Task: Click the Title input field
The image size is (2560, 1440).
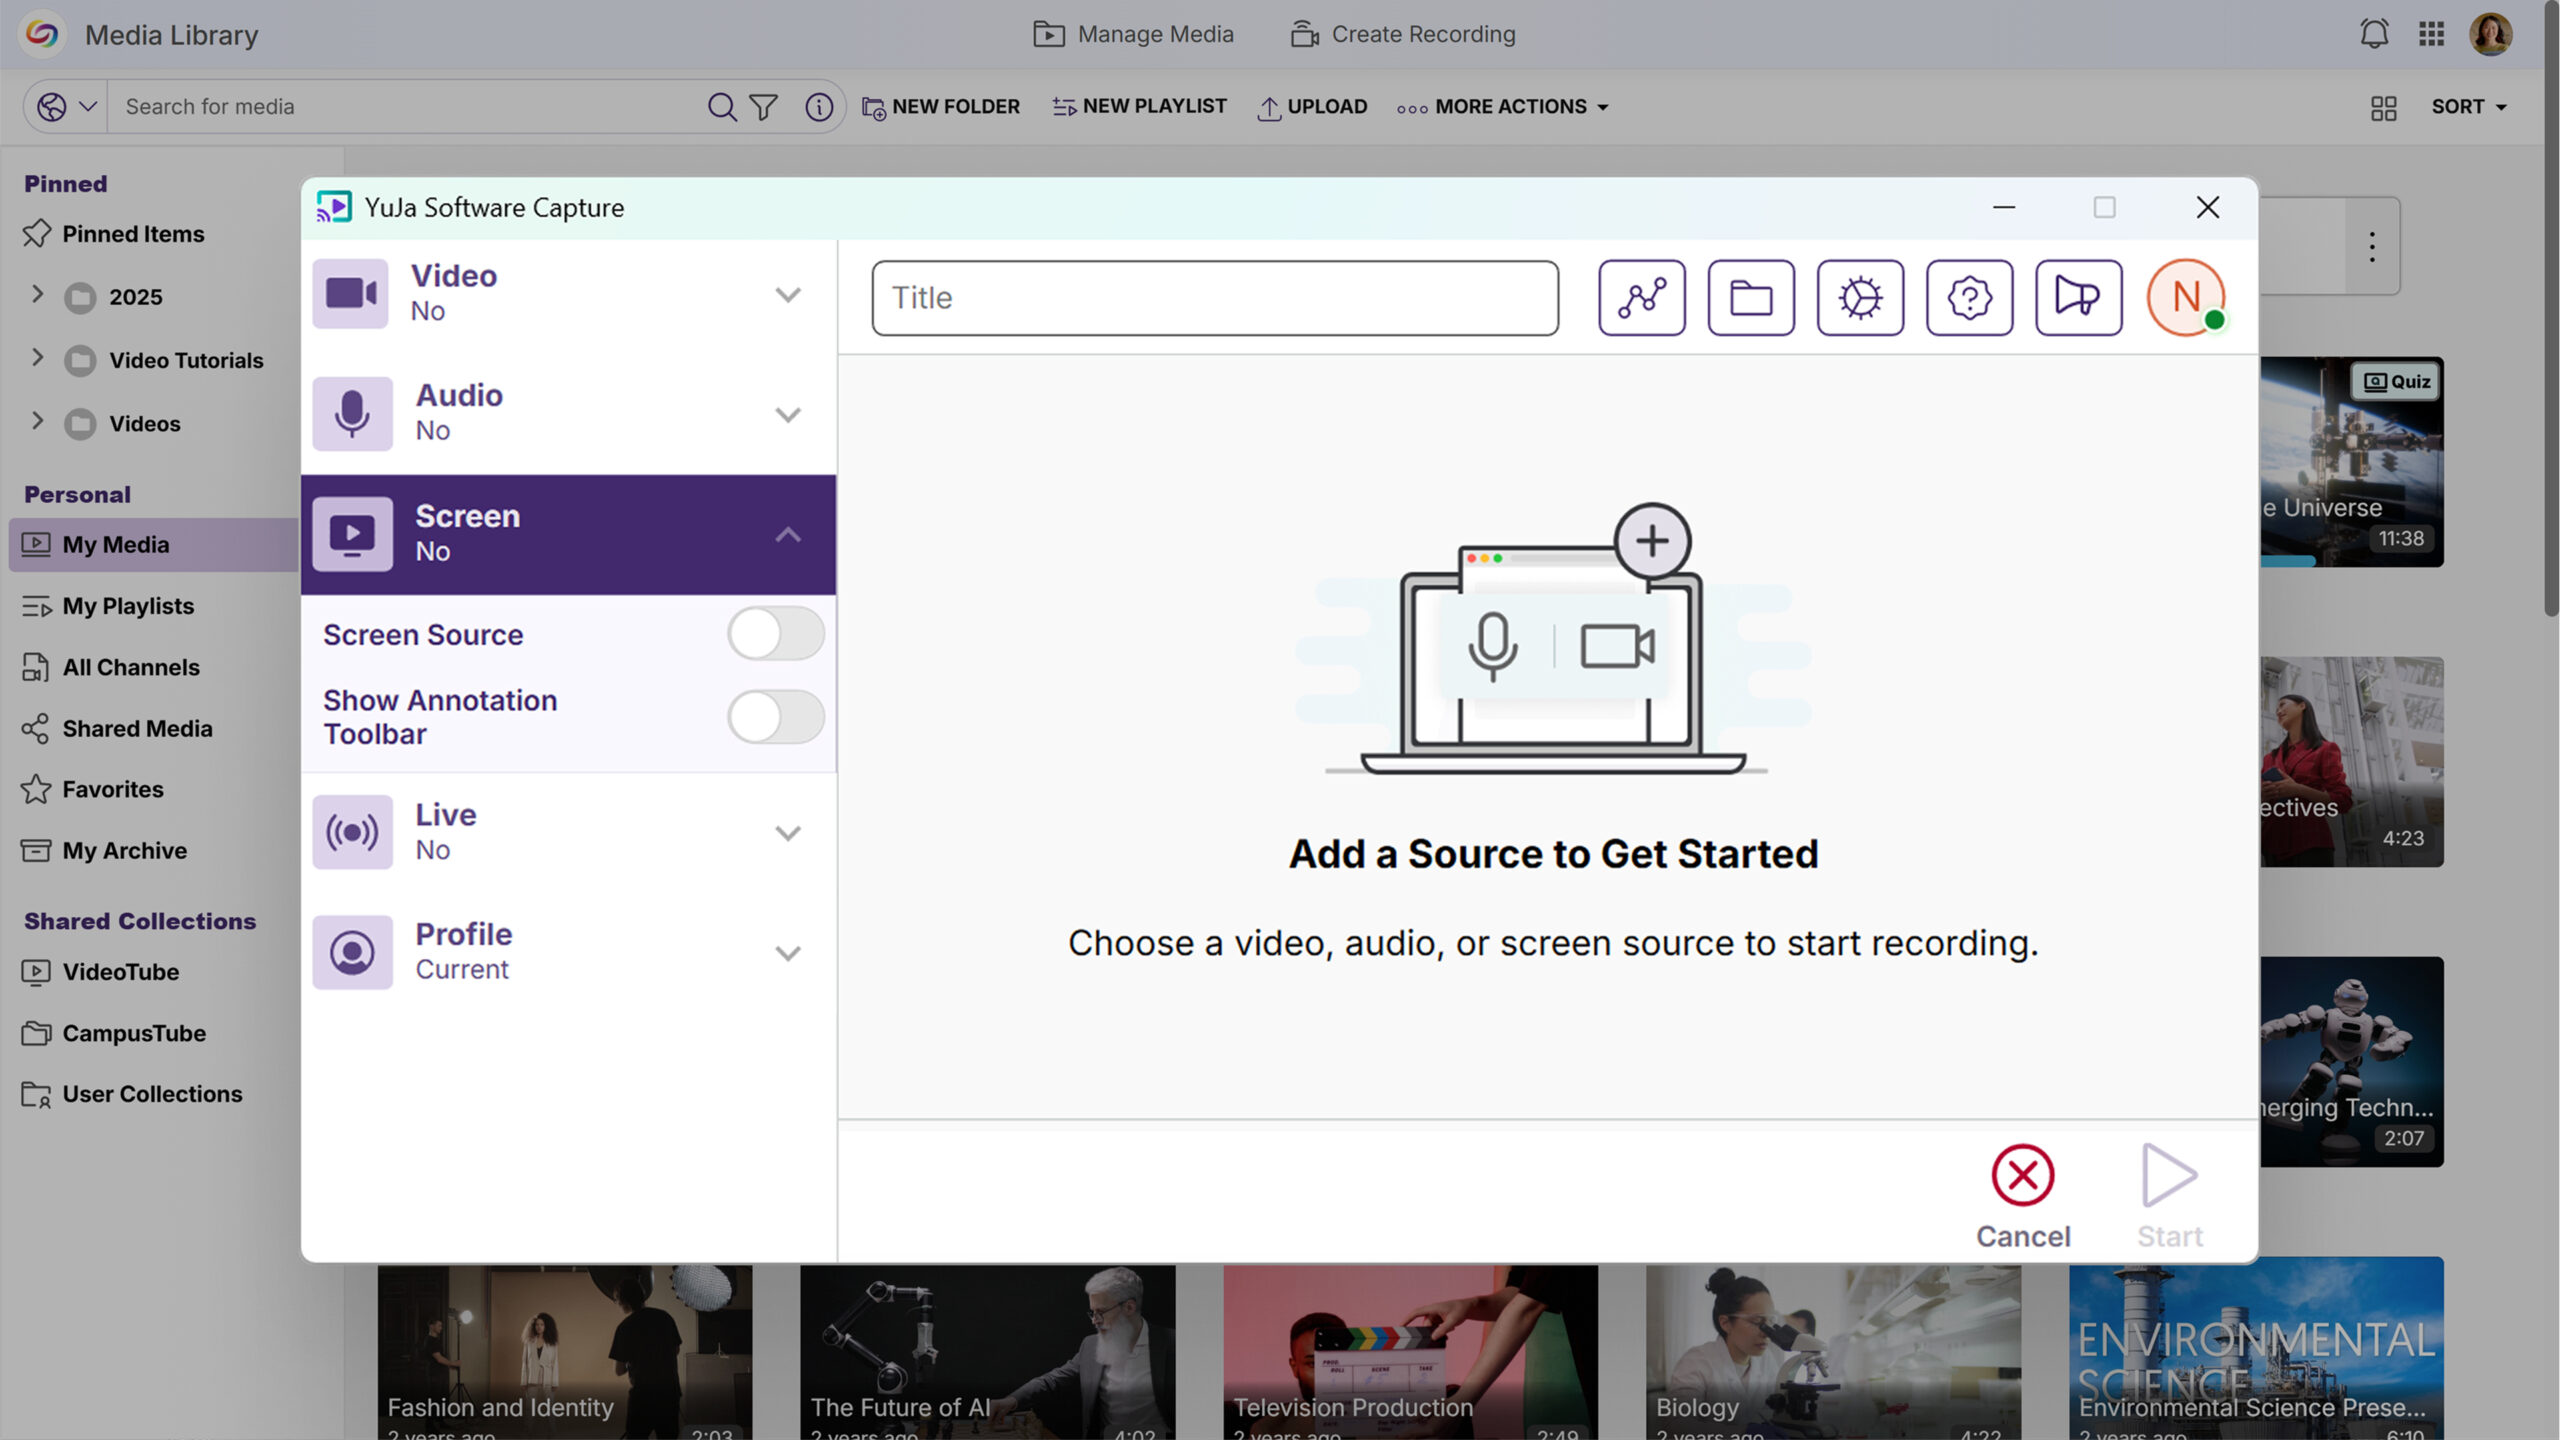Action: tap(1215, 298)
